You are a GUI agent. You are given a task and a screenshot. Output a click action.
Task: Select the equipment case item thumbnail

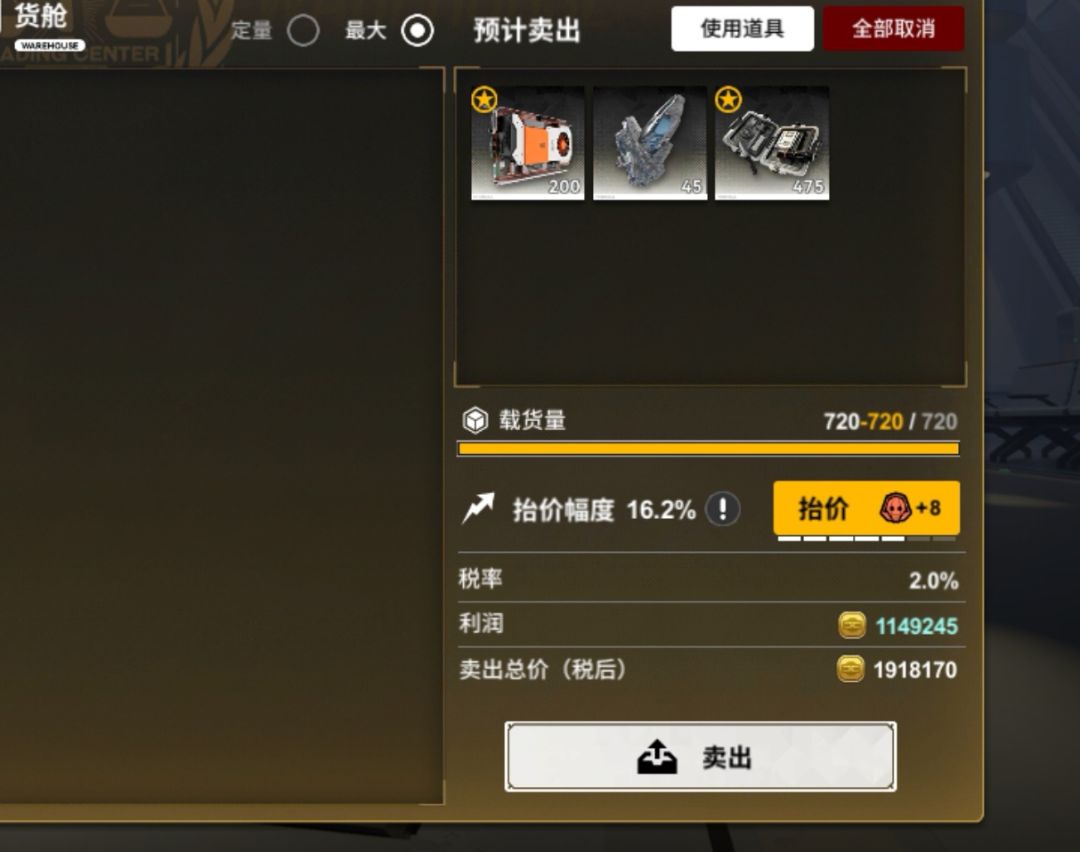[771, 143]
